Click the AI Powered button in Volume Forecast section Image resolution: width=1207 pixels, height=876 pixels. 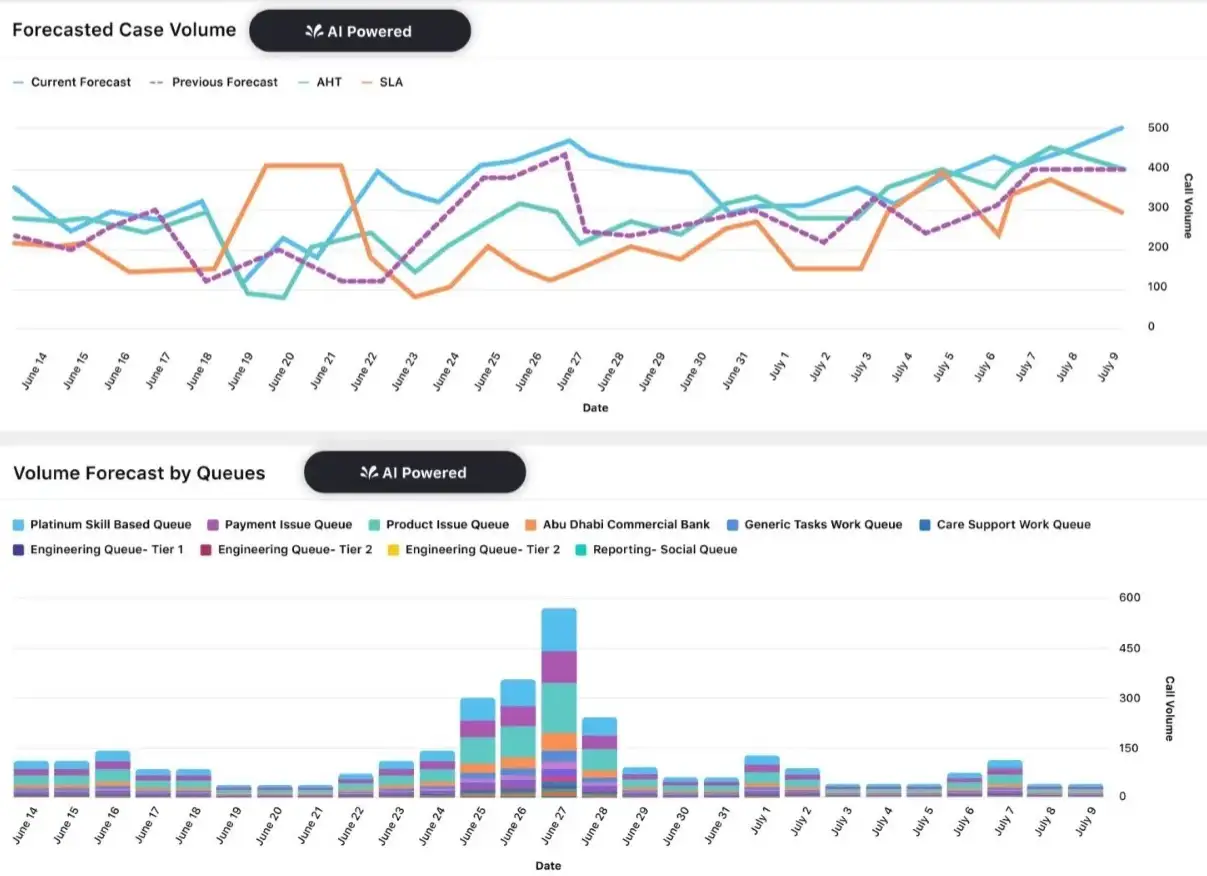(x=414, y=471)
